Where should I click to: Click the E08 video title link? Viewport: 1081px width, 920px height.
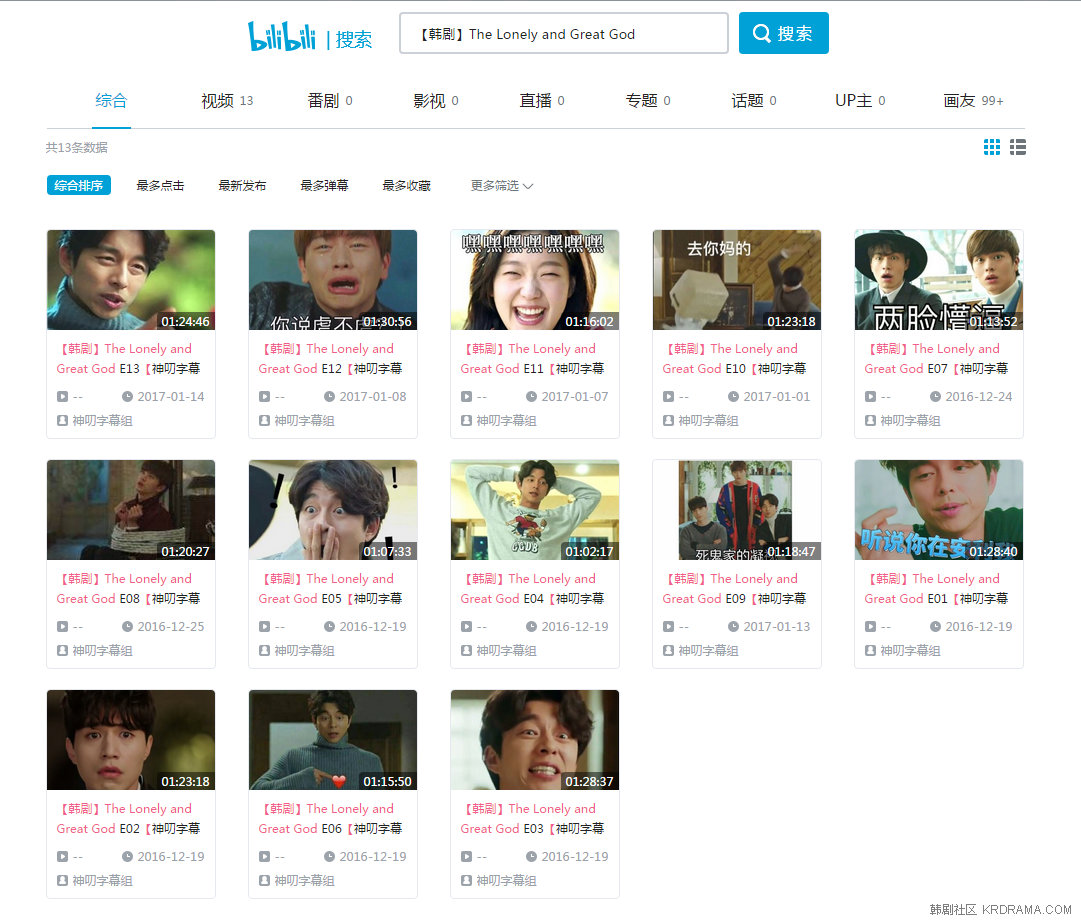128,588
